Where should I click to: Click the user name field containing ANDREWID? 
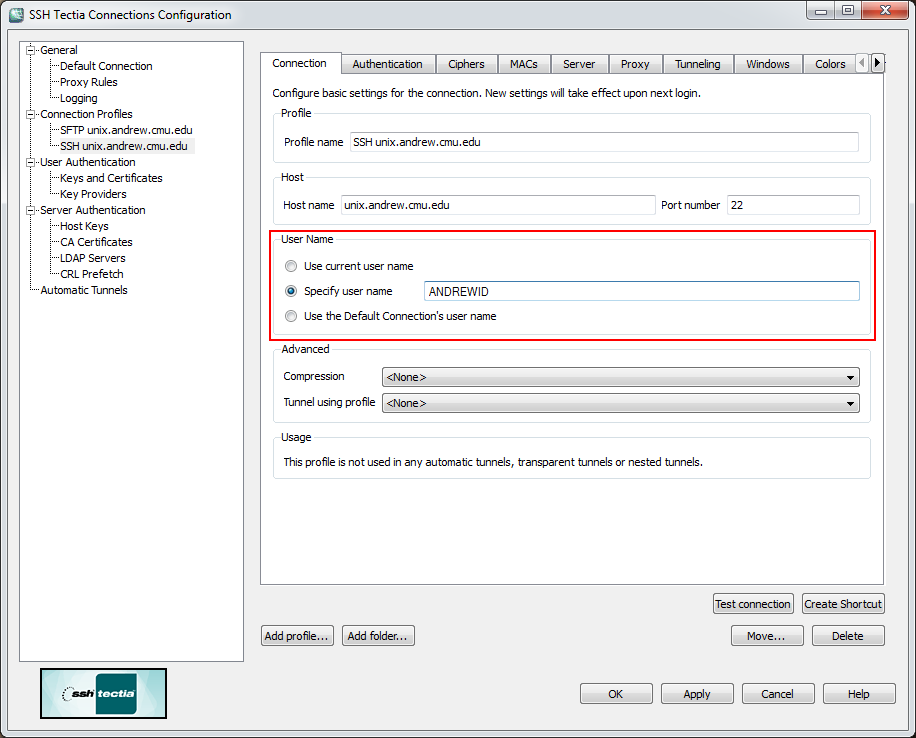tap(641, 291)
